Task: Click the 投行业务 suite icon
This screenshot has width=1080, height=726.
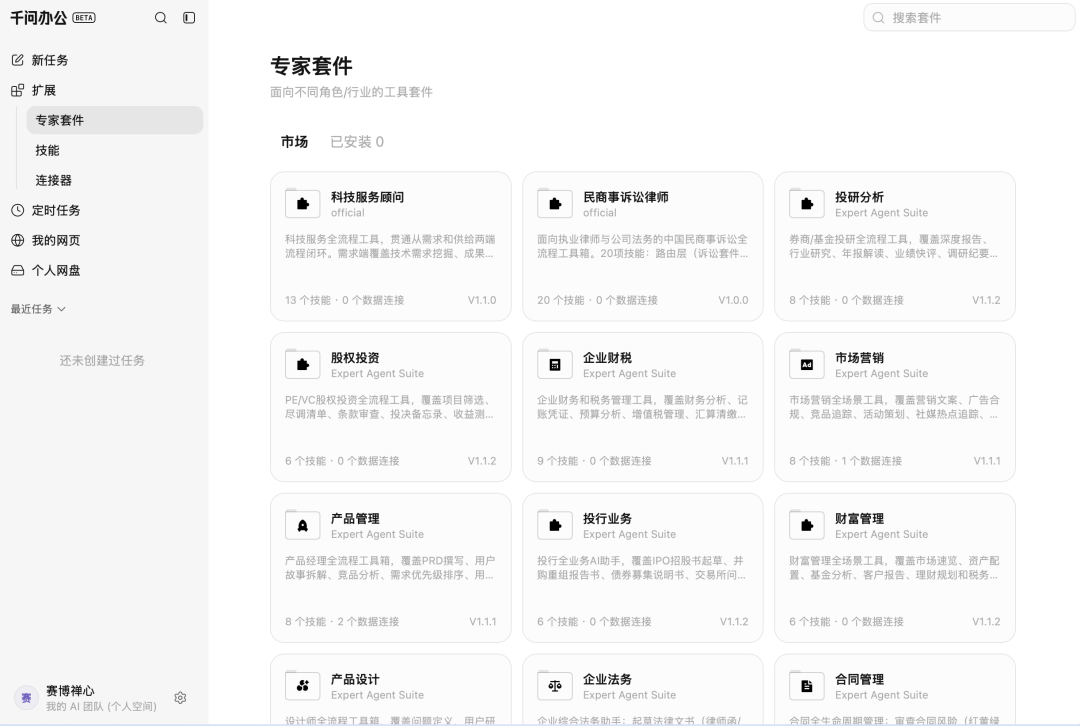Action: click(x=554, y=526)
